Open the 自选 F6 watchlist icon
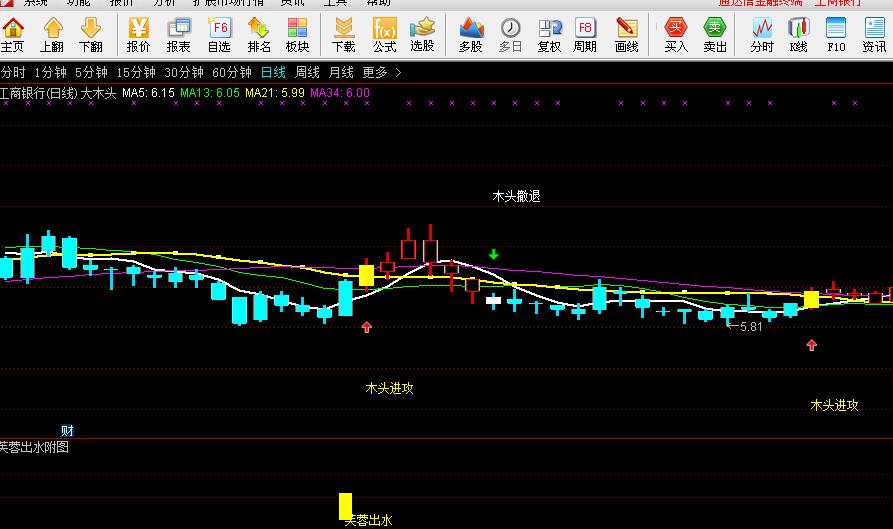Image resolution: width=893 pixels, height=529 pixels. pyautogui.click(x=219, y=35)
